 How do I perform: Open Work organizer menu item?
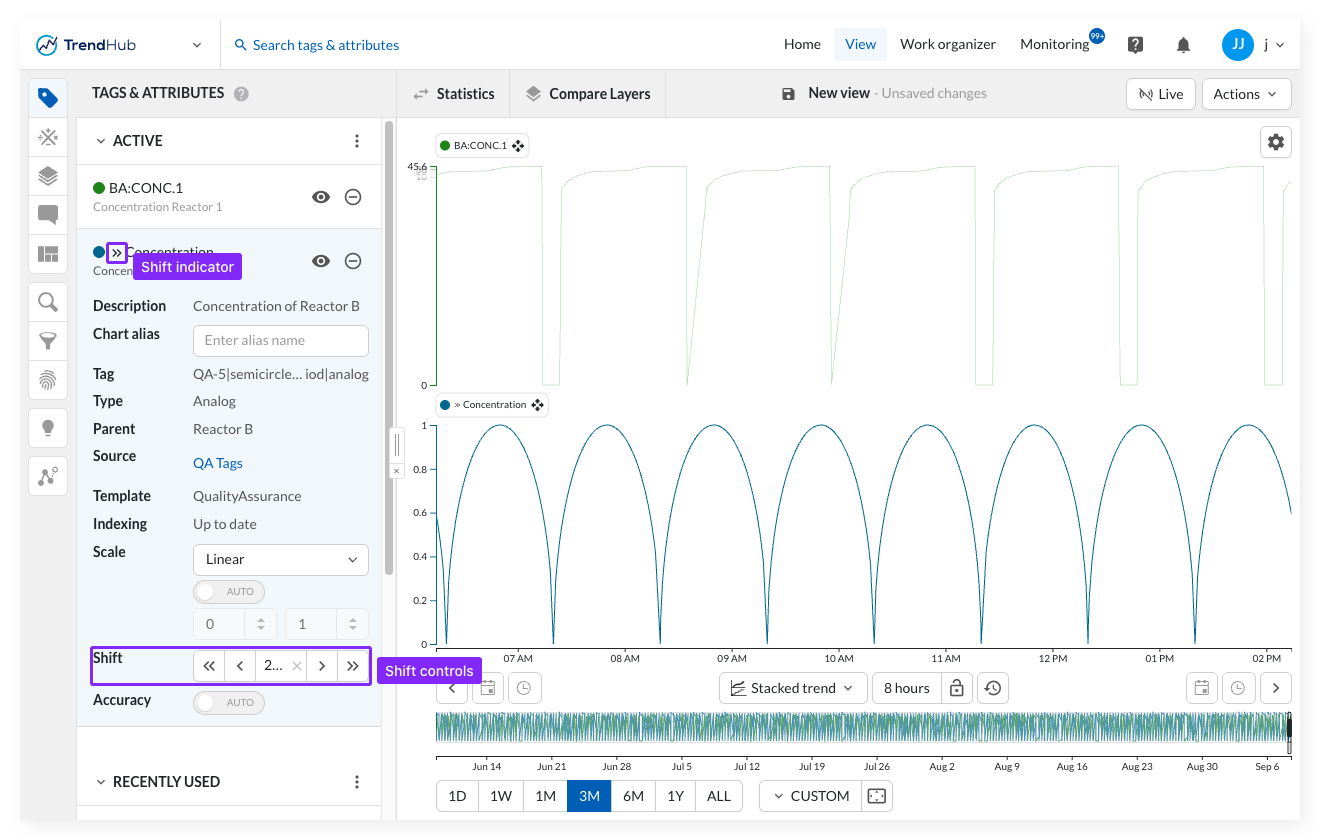(x=948, y=44)
